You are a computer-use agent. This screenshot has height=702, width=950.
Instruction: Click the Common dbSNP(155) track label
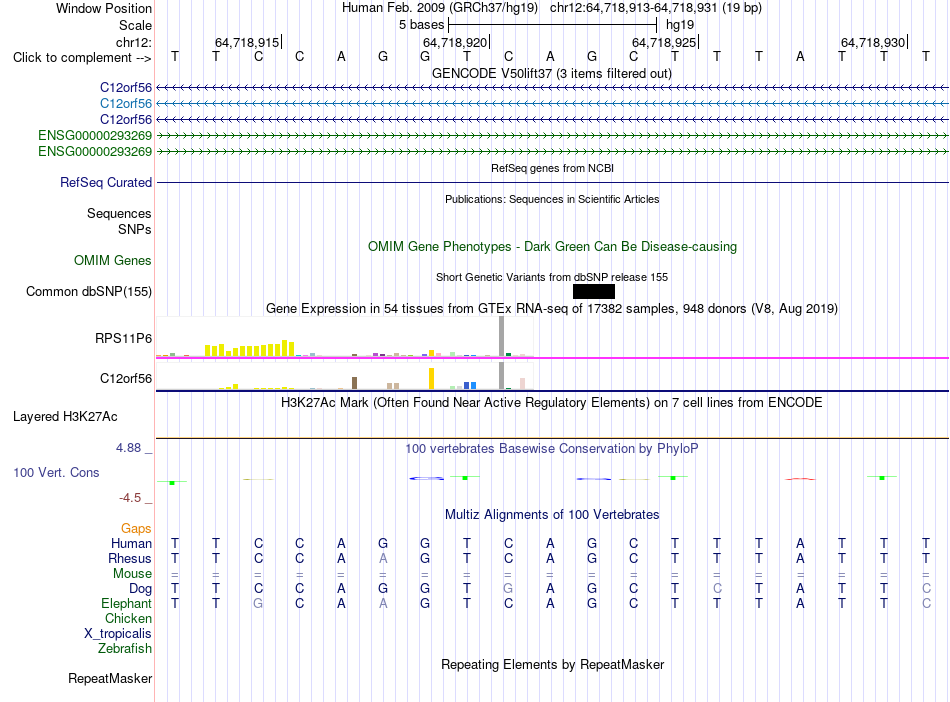(88, 291)
